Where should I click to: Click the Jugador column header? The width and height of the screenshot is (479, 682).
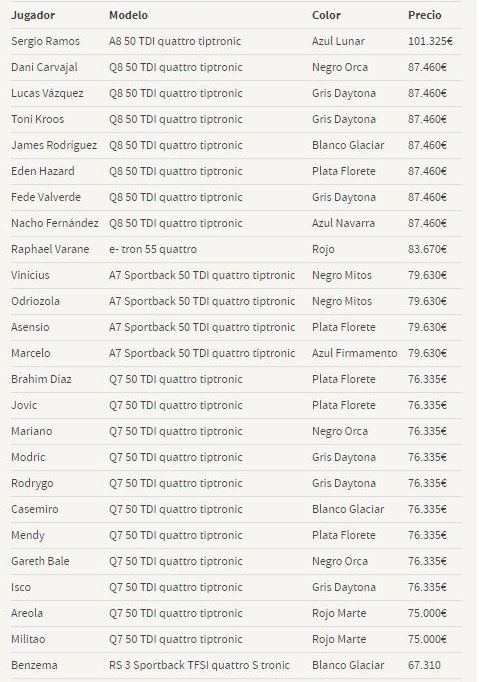point(33,15)
